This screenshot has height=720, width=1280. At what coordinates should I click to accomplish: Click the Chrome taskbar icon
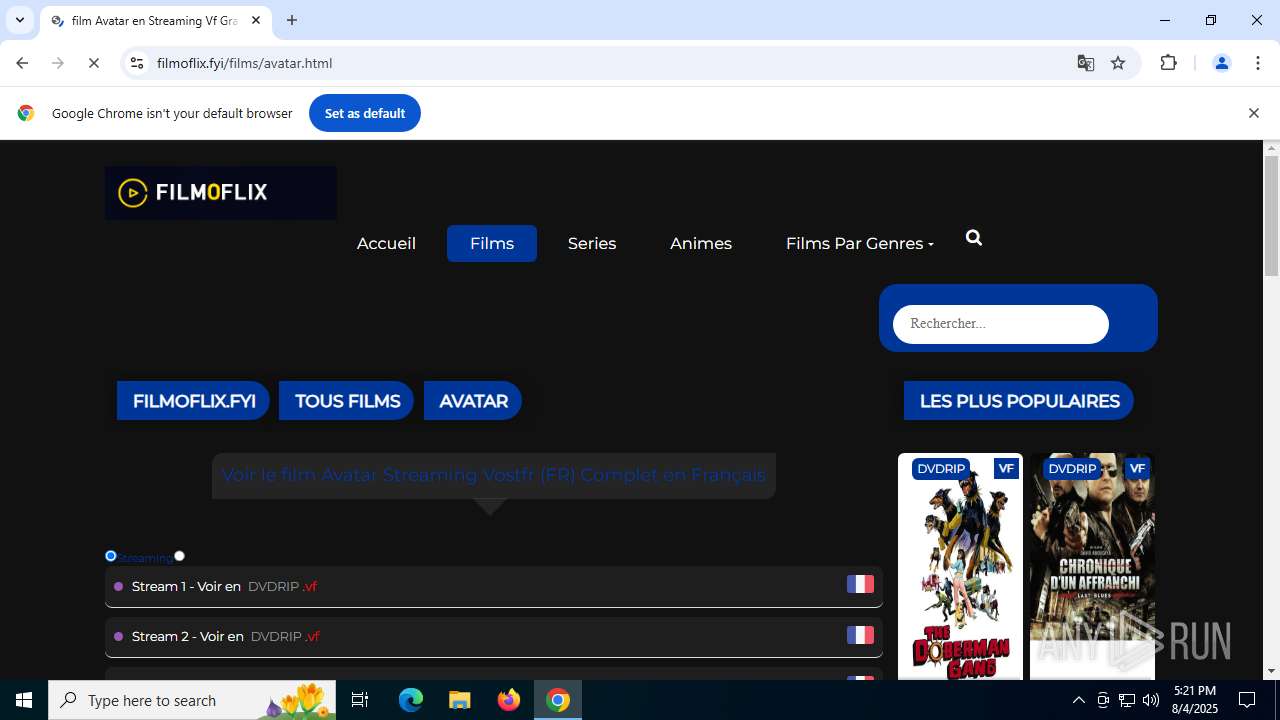pos(558,700)
